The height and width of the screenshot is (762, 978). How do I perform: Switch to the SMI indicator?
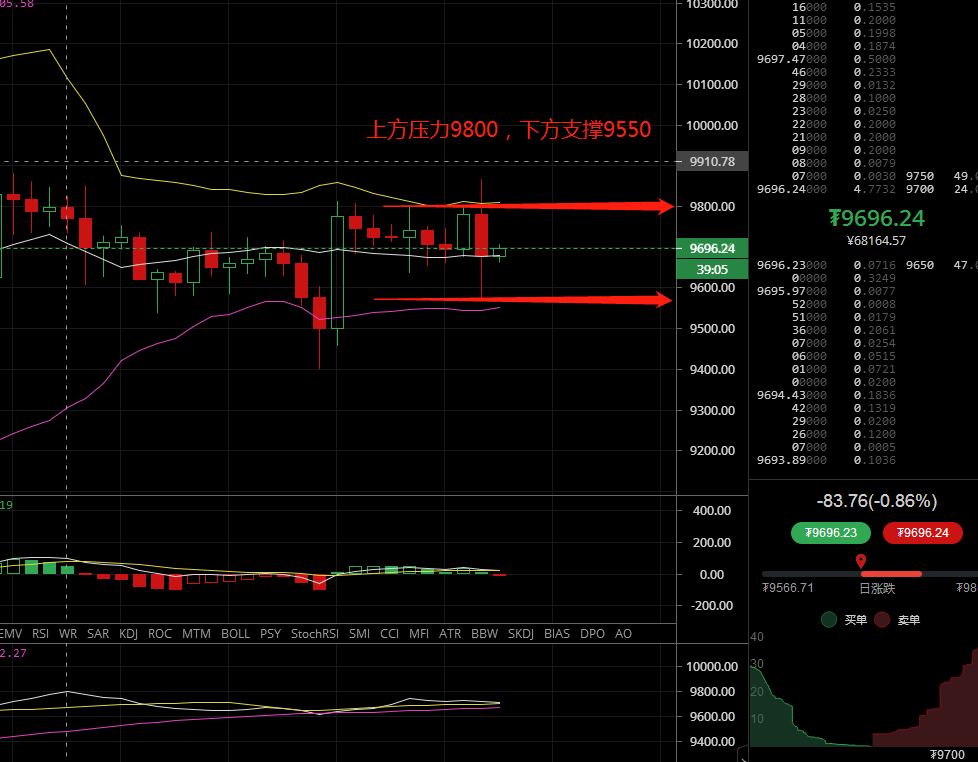tap(360, 634)
